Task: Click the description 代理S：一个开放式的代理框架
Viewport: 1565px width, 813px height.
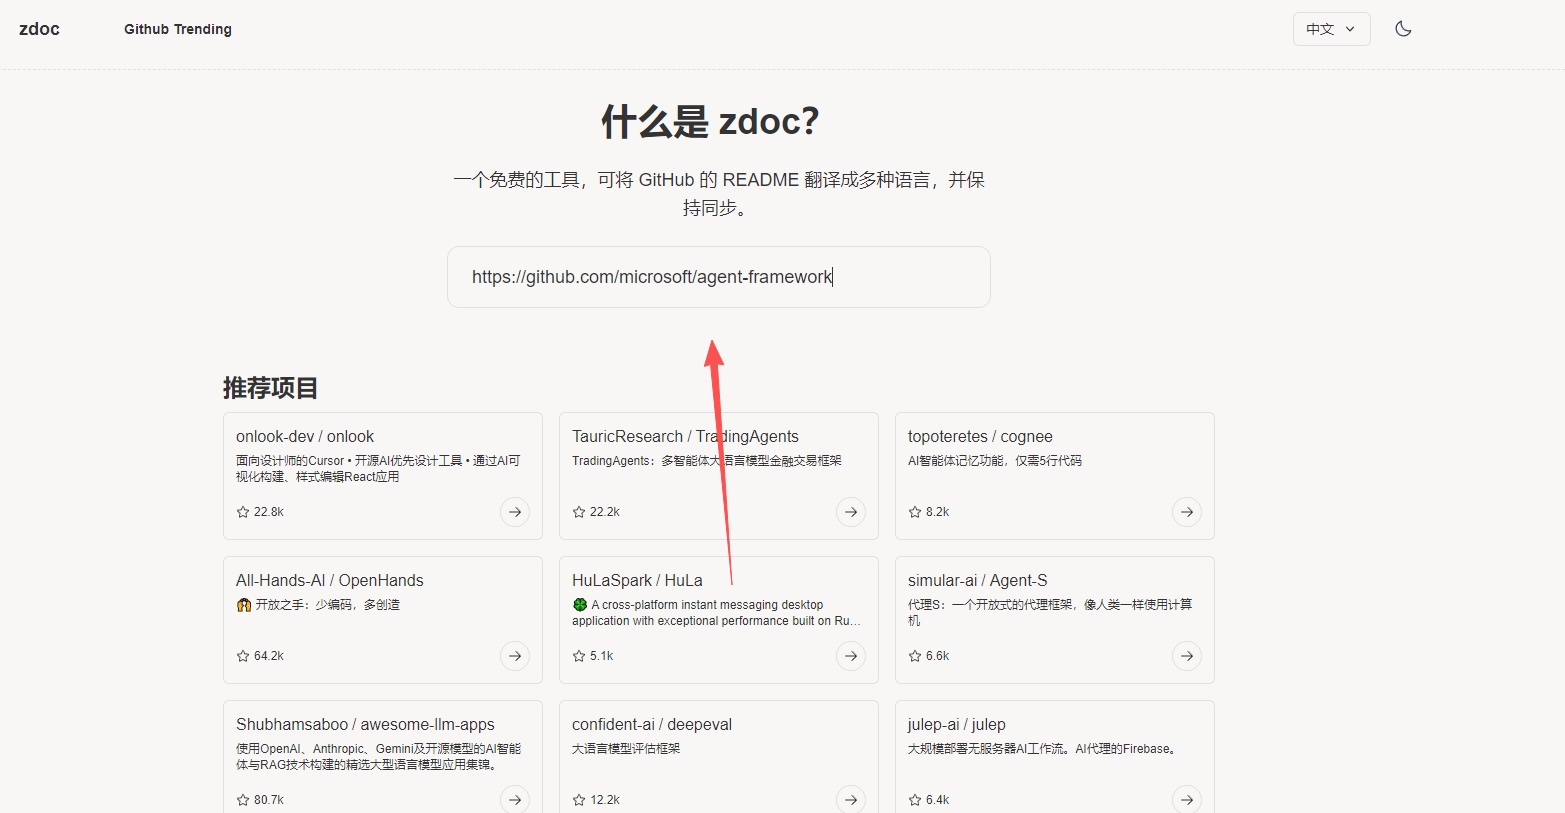Action: 1050,613
